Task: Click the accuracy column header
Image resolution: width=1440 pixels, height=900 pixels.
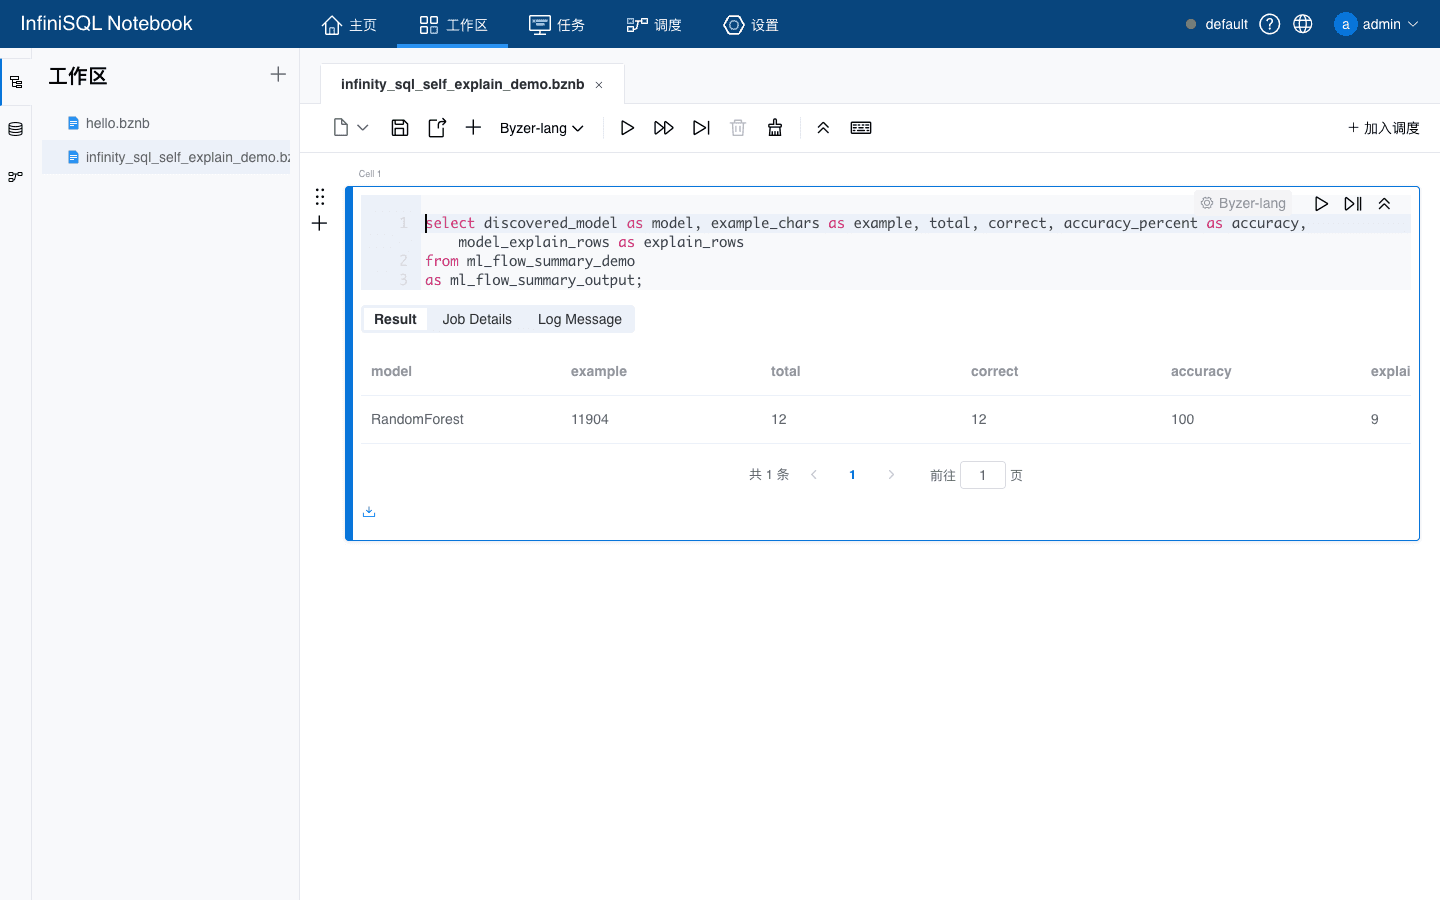Action: [1201, 371]
